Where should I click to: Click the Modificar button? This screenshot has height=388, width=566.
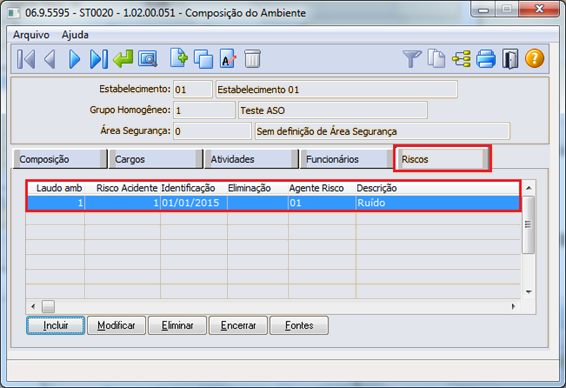click(116, 326)
